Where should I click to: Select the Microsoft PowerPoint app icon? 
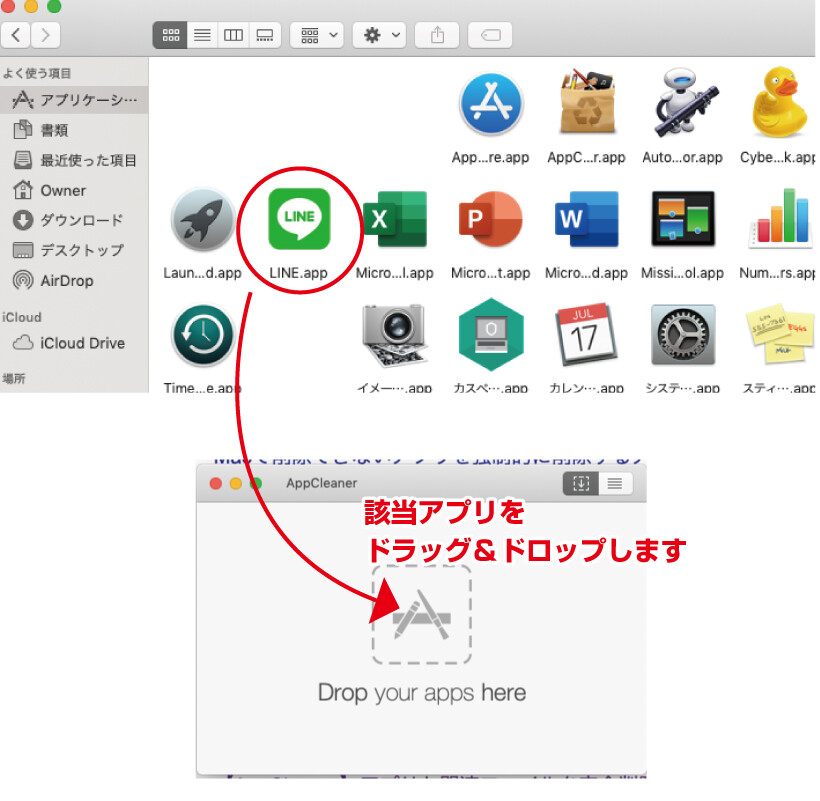pyautogui.click(x=490, y=220)
